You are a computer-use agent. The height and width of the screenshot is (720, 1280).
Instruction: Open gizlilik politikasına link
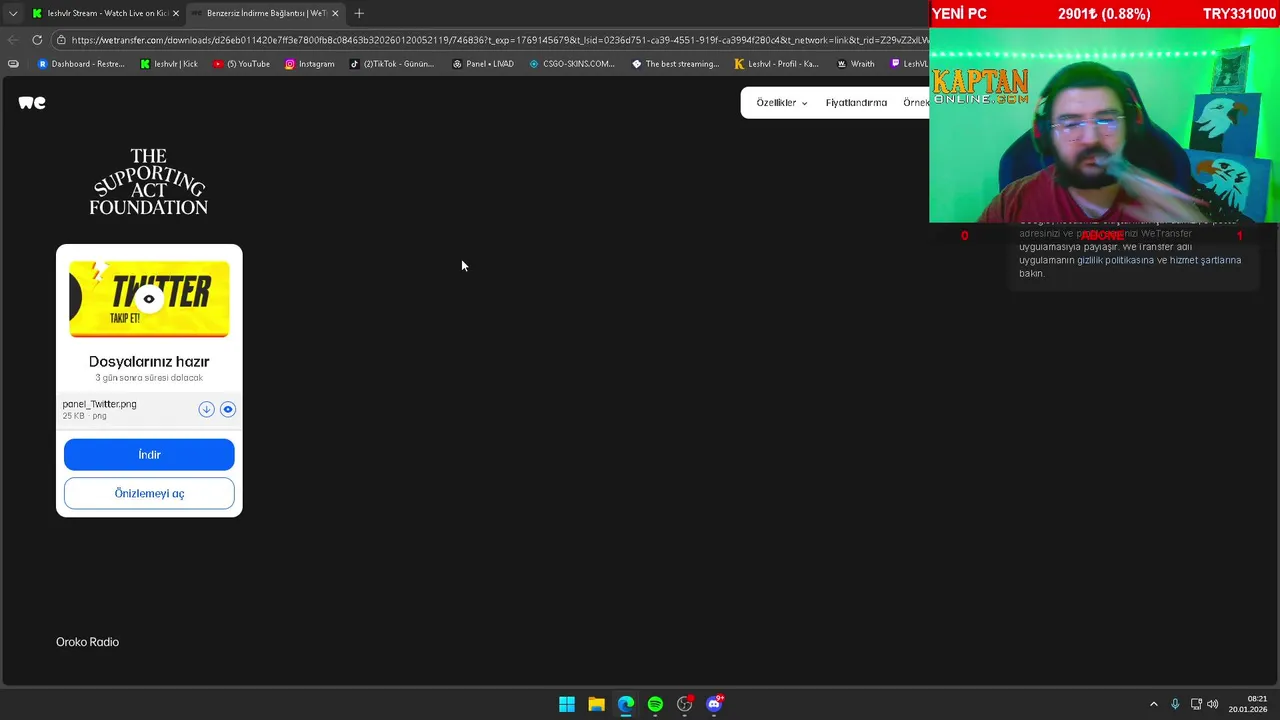[1115, 260]
